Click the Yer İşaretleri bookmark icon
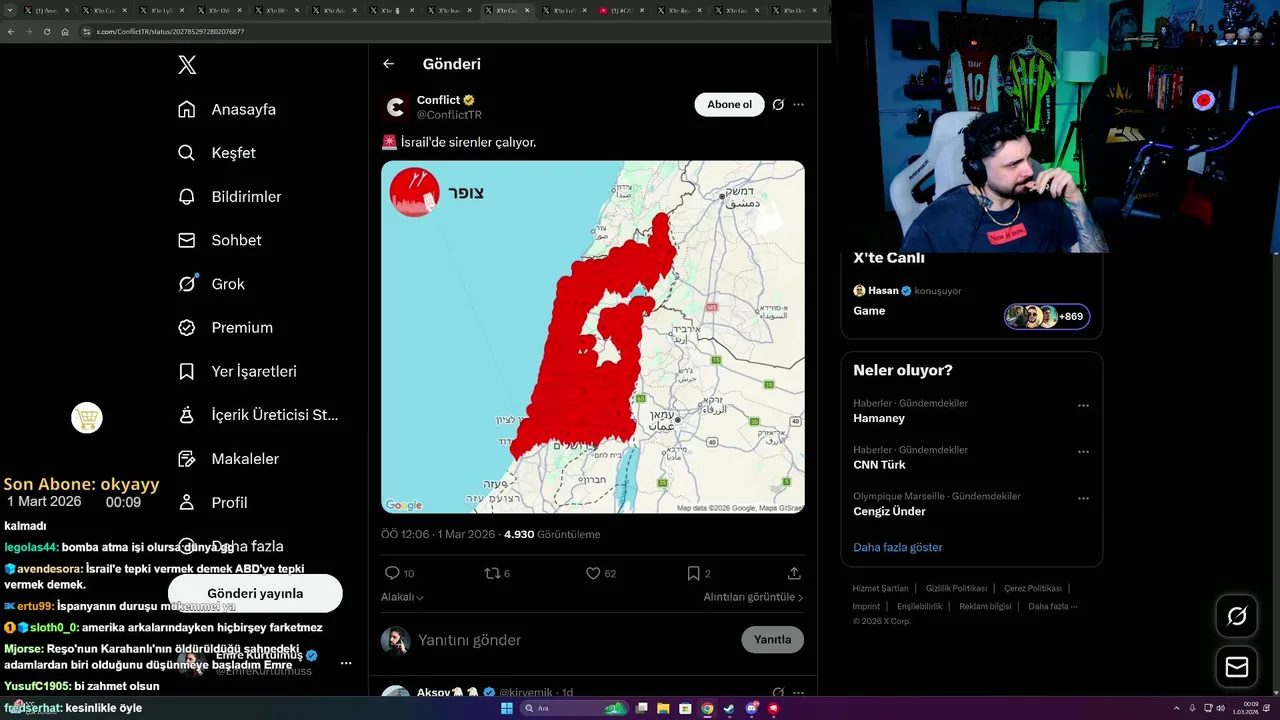Screen dimensions: 1280x720 (x=187, y=371)
